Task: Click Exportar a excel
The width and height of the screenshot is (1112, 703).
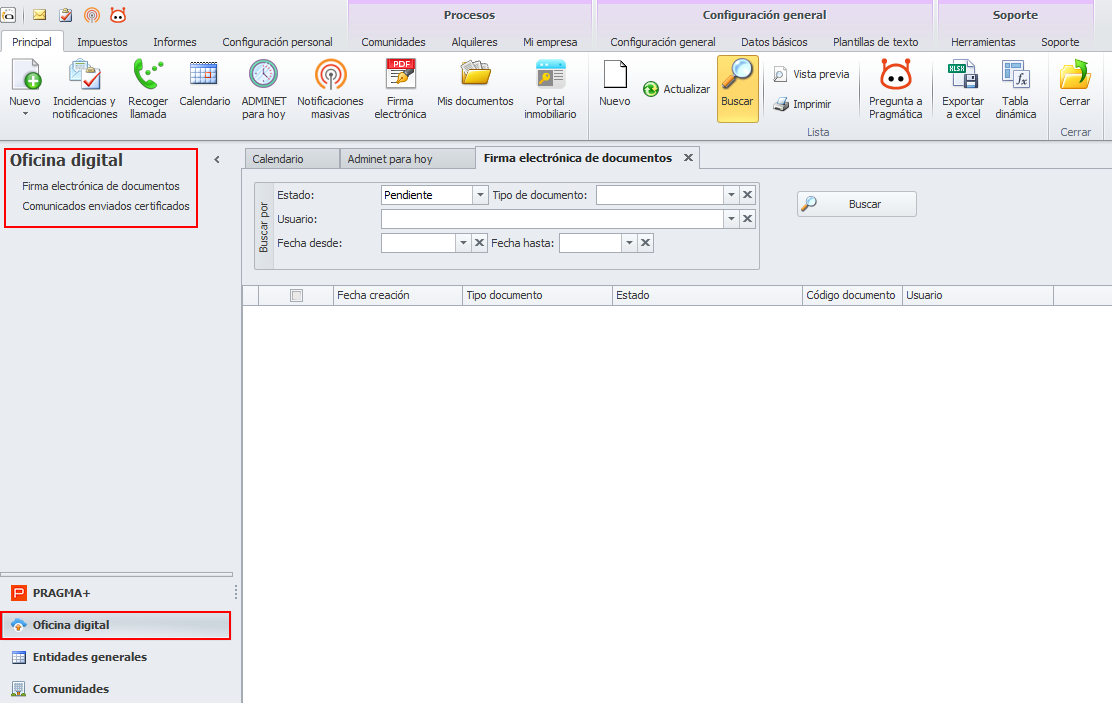Action: [x=963, y=89]
